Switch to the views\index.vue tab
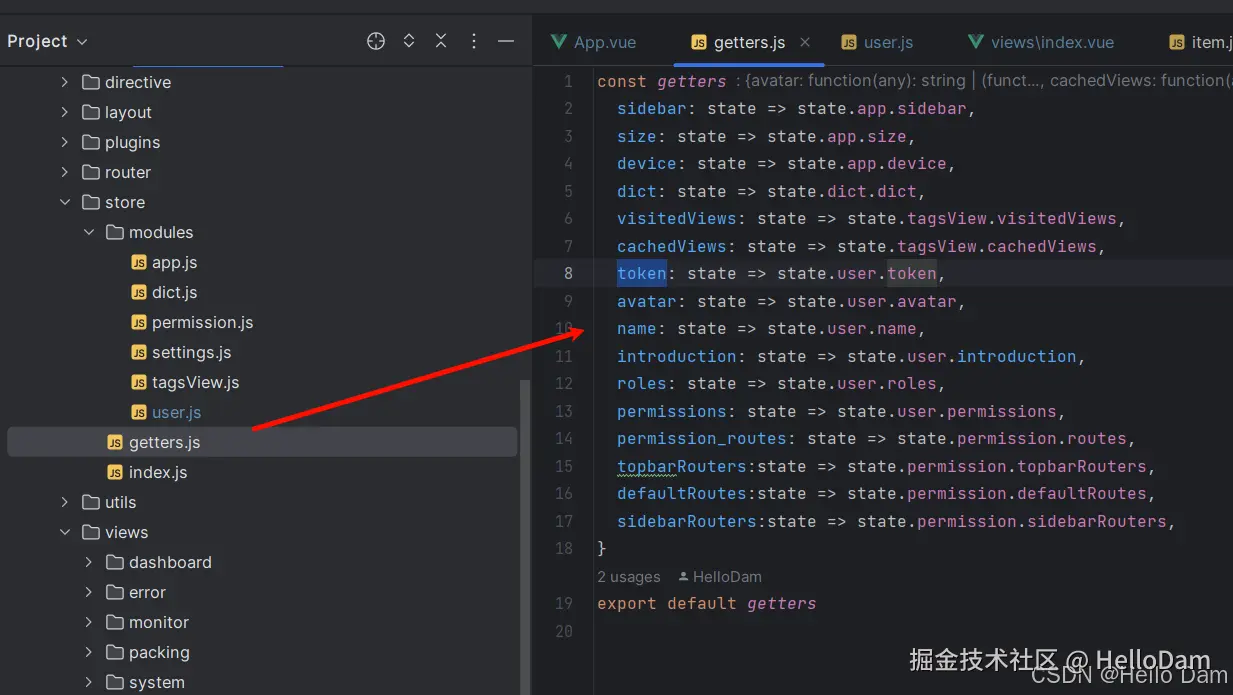1233x695 pixels. click(1041, 42)
